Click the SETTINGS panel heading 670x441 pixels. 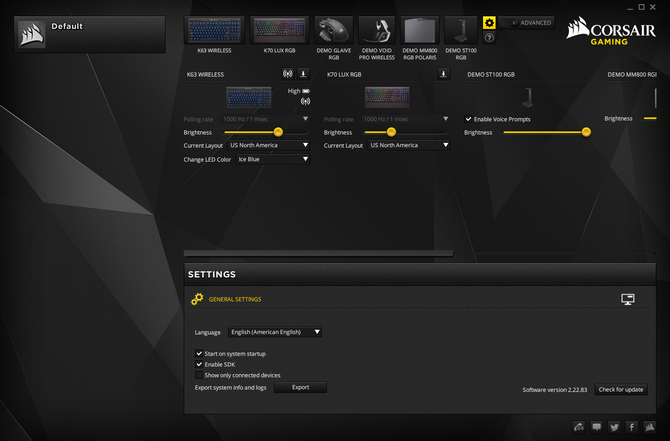(212, 274)
